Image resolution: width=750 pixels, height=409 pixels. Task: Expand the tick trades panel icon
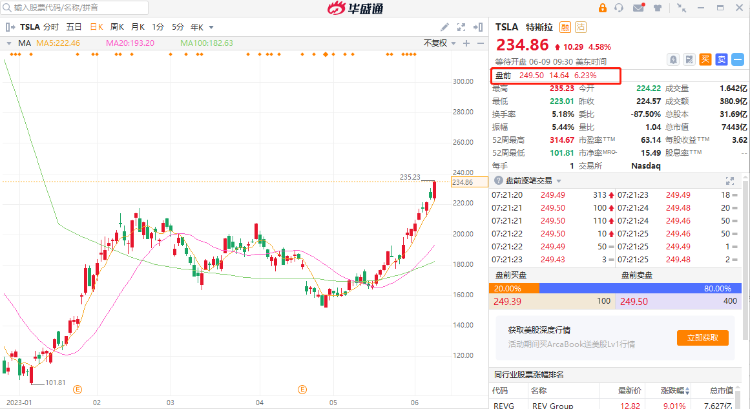730,181
